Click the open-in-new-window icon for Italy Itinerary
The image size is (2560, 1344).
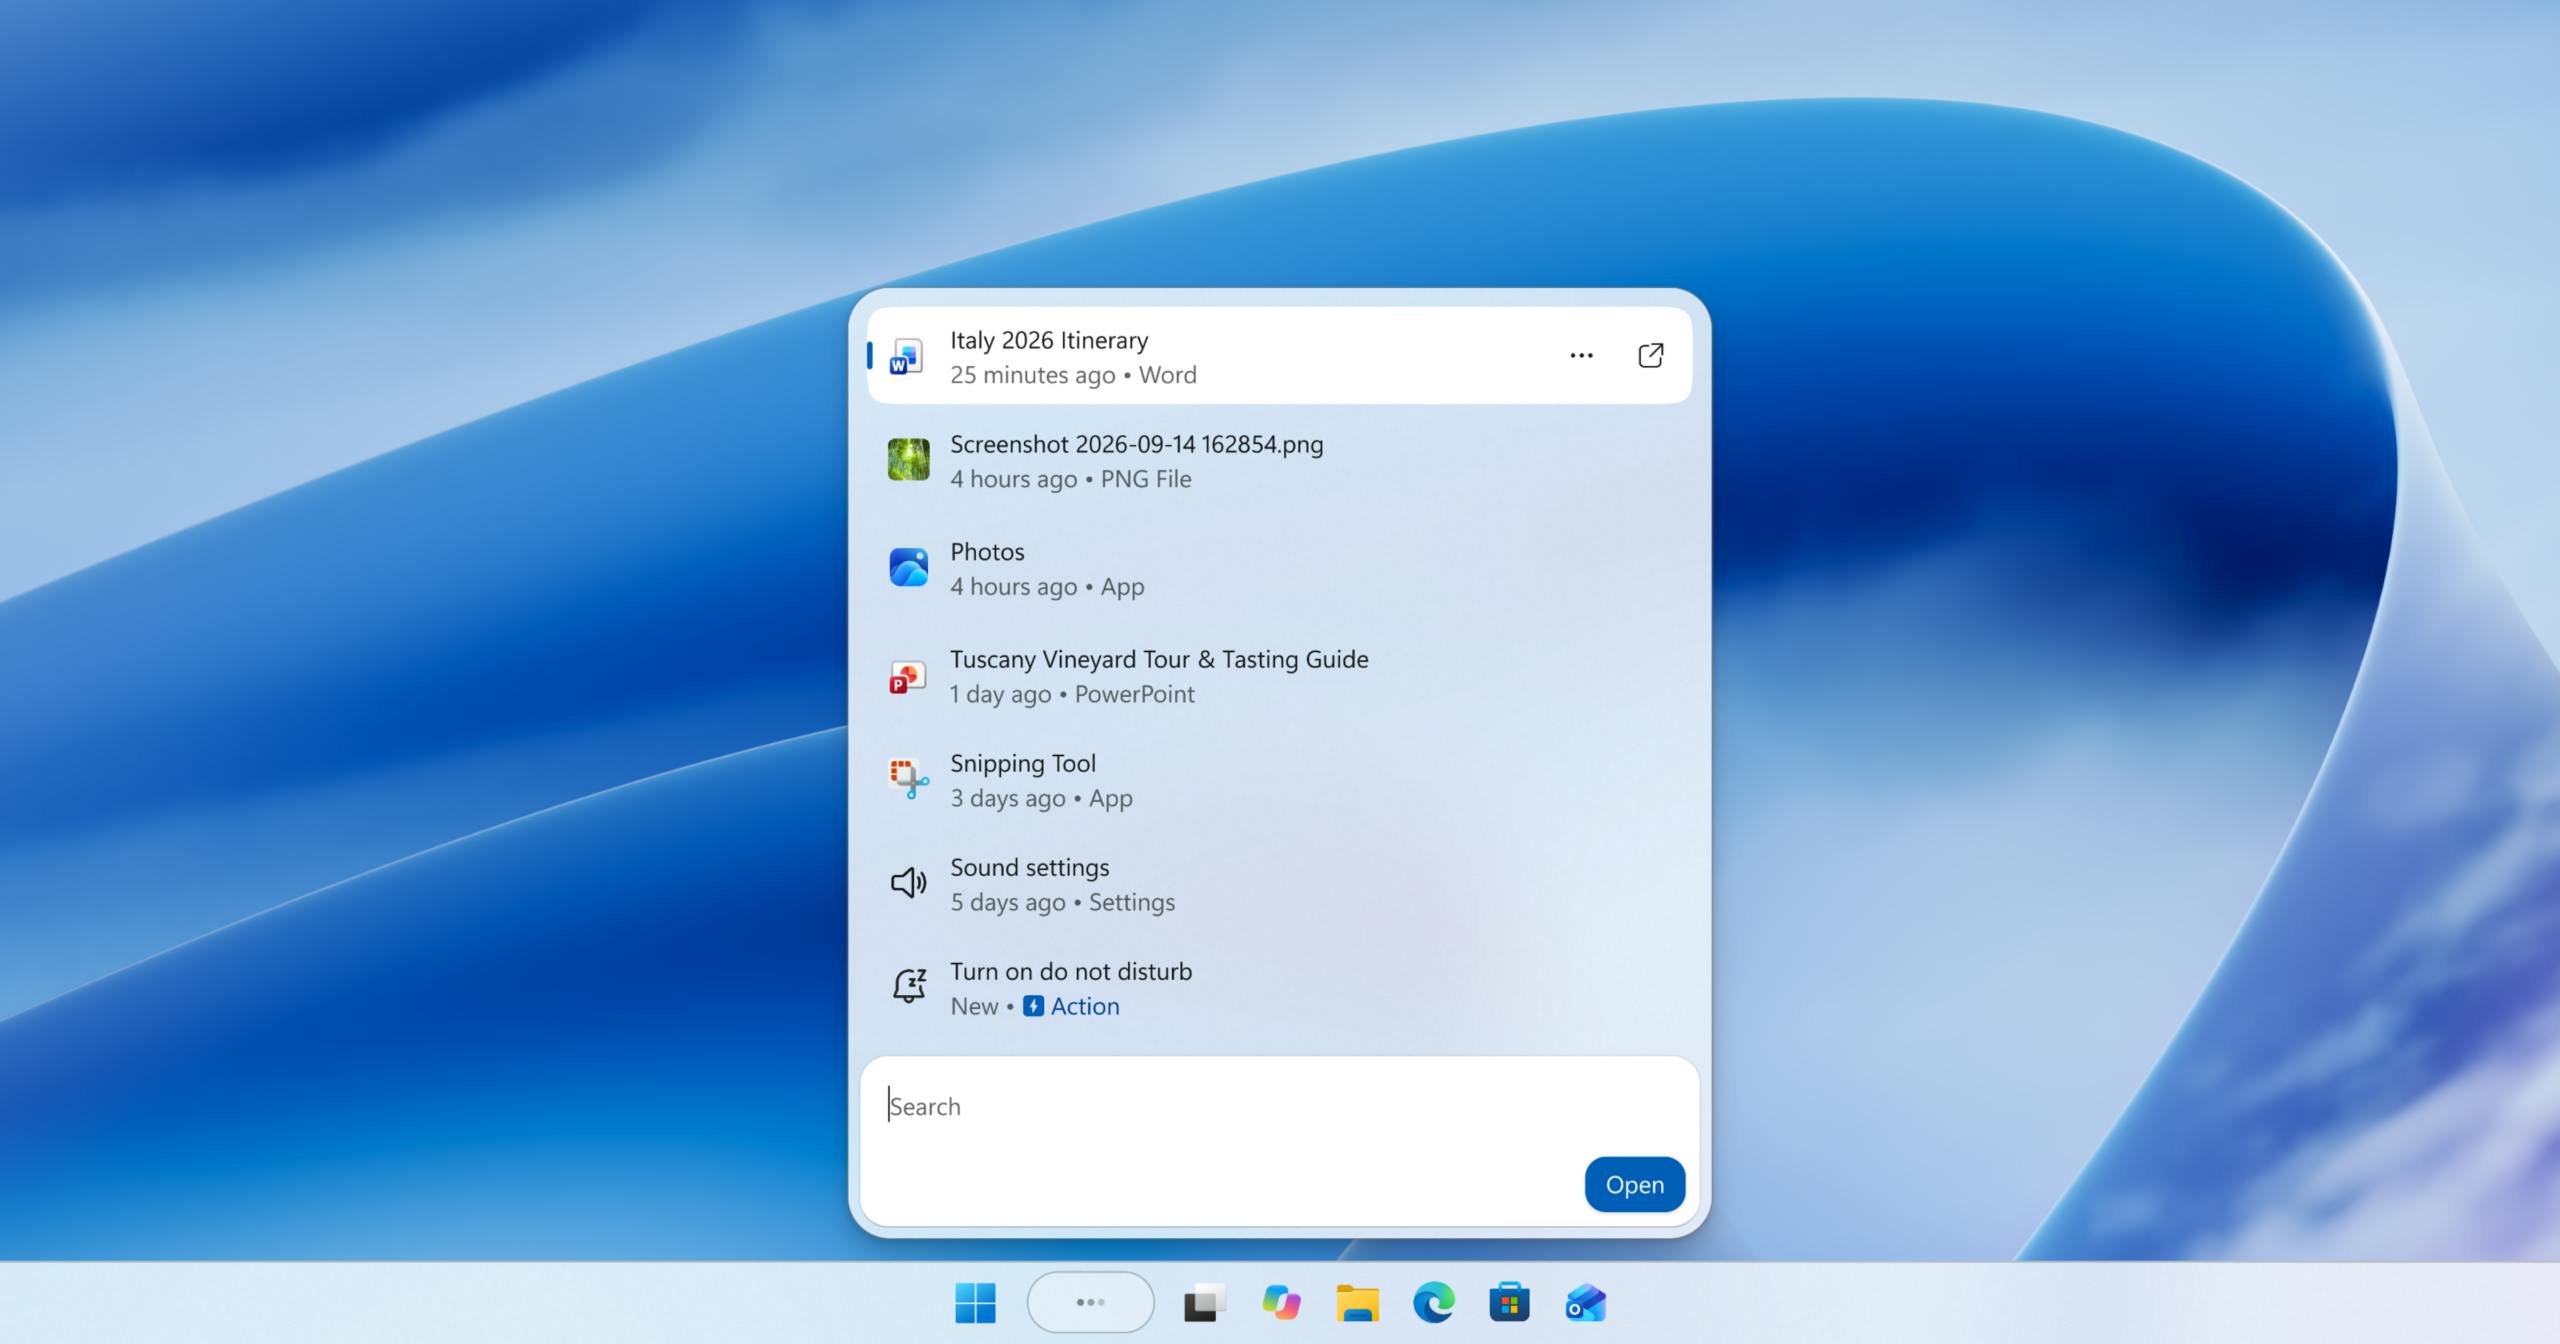1651,356
